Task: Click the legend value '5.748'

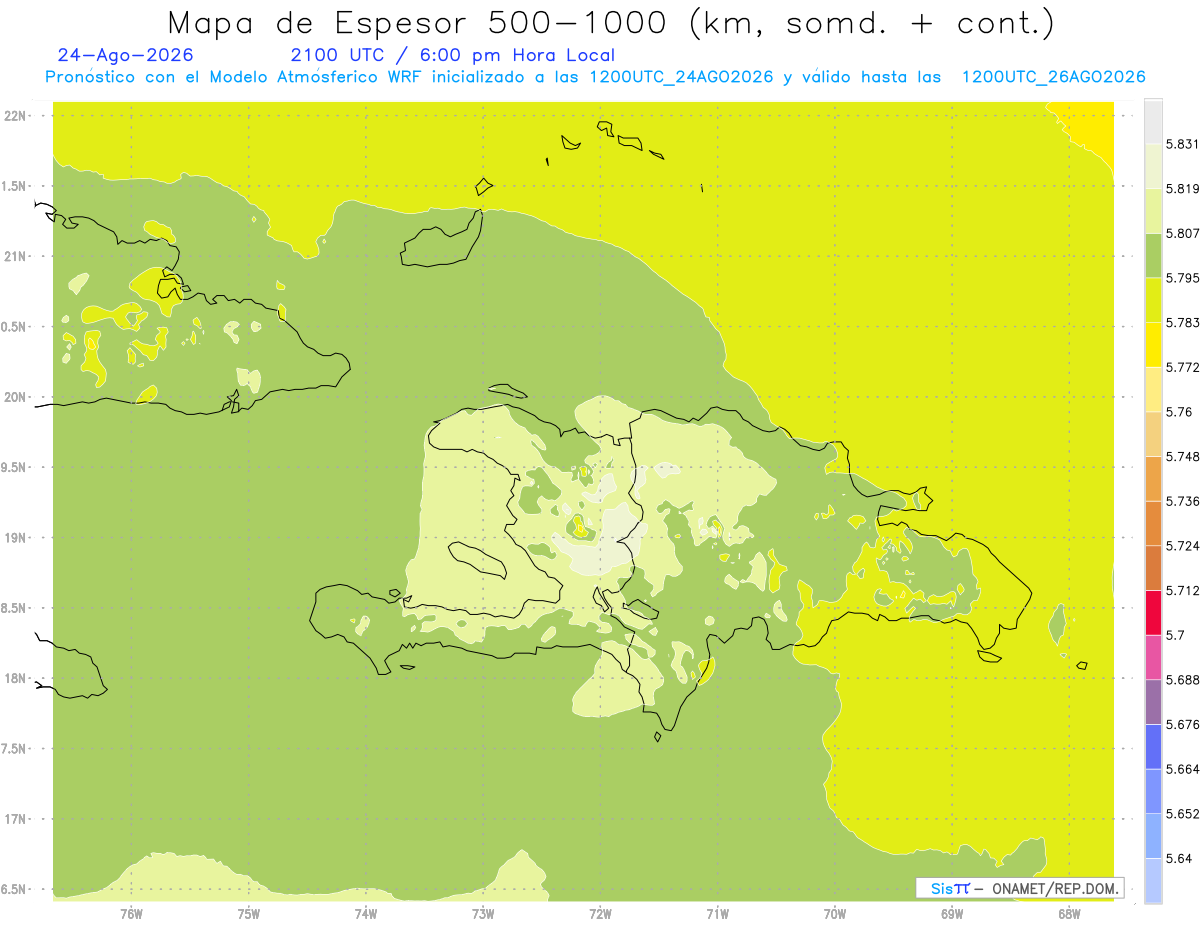Action: pos(1182,457)
